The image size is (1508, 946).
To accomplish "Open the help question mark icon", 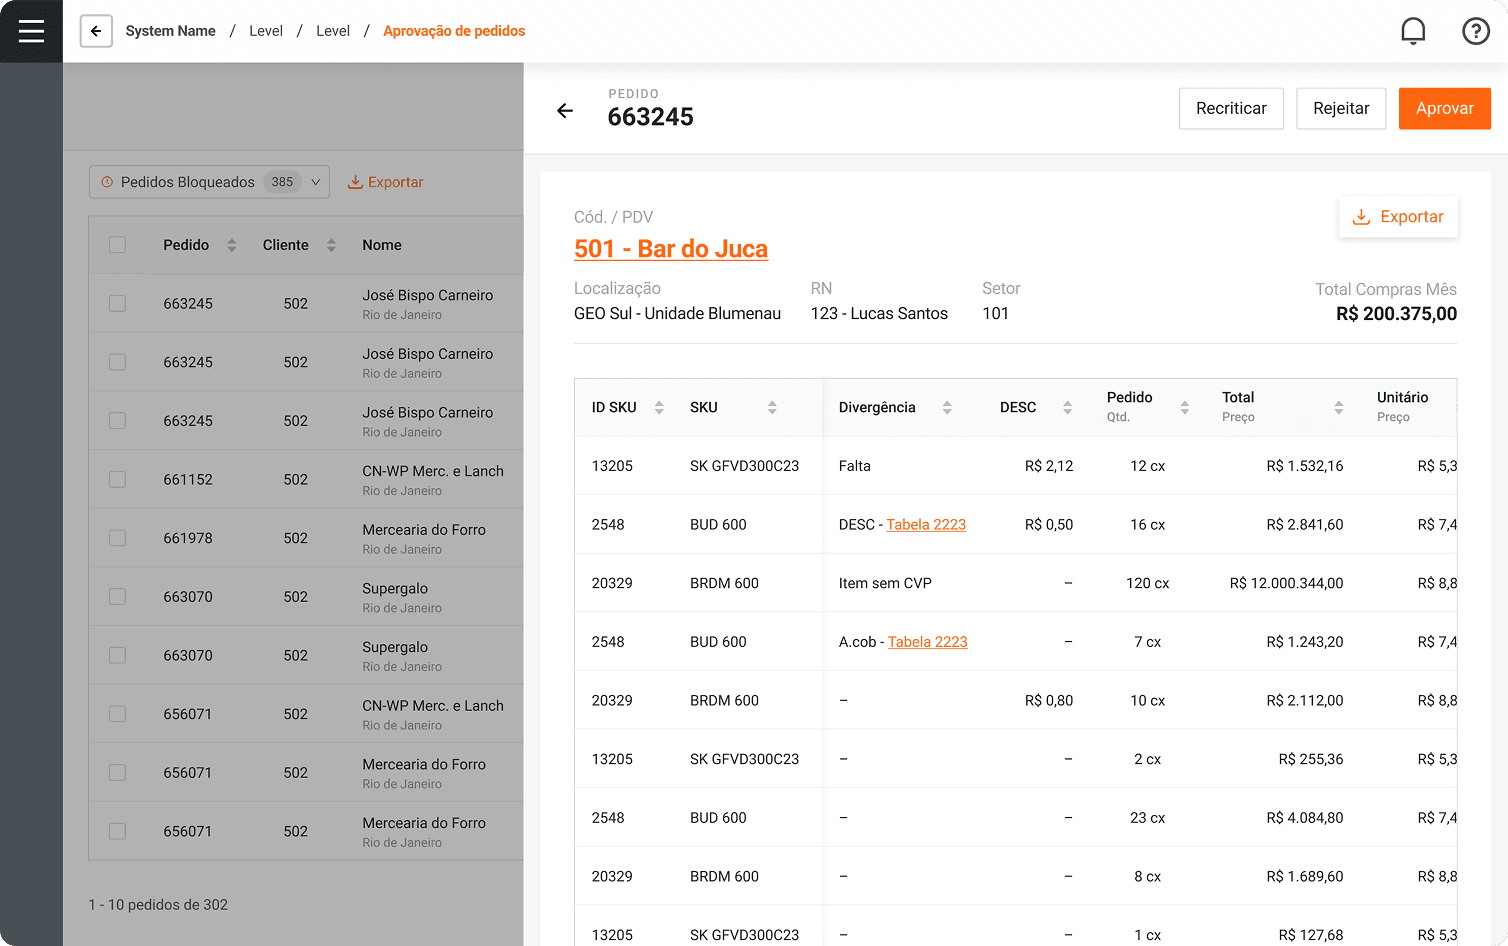I will point(1475,31).
